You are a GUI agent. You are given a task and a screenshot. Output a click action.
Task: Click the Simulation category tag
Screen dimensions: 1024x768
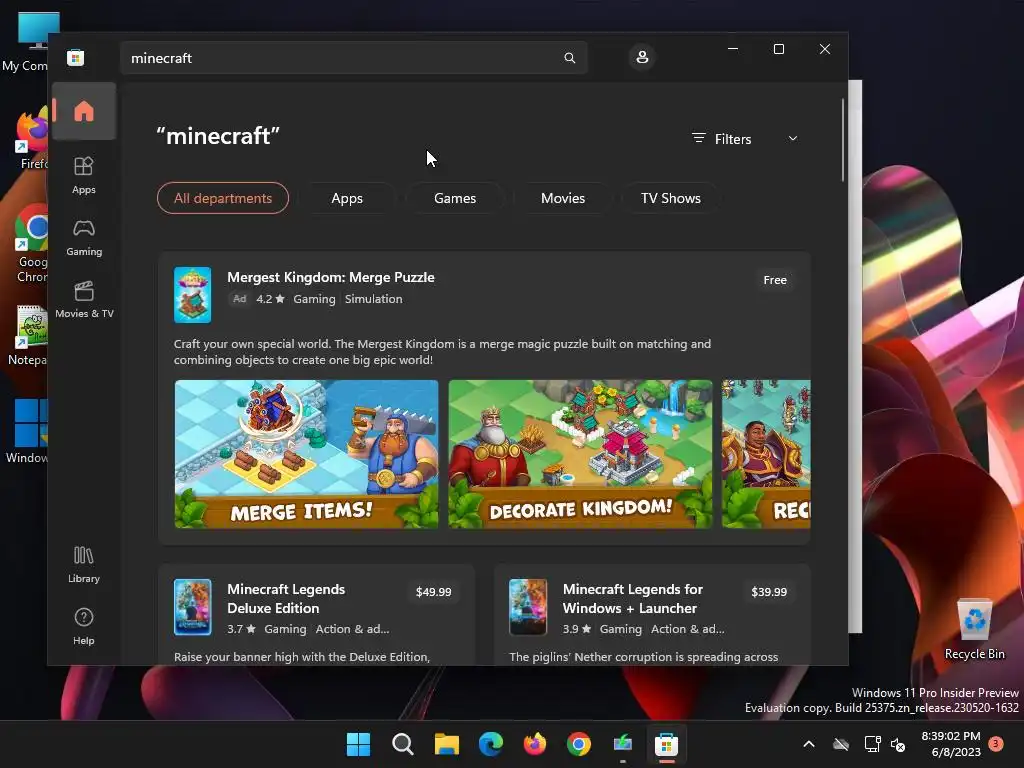pos(374,298)
